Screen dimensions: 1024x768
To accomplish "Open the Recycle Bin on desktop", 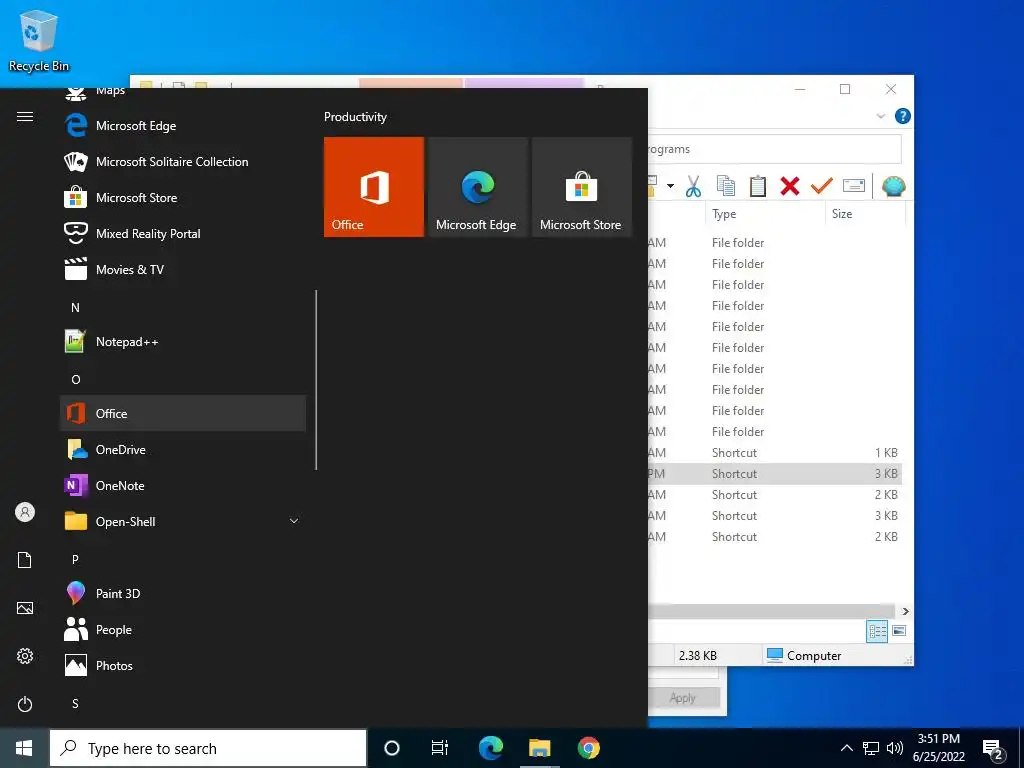I will (39, 40).
